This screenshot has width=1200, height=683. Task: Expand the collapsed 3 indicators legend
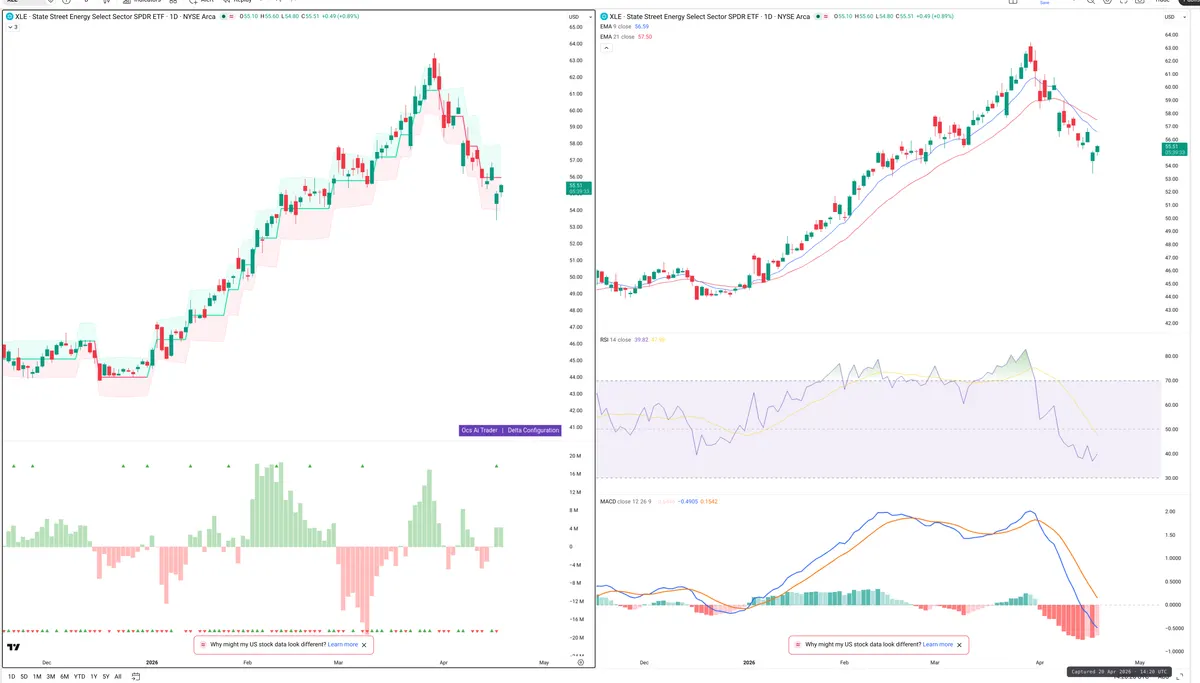(x=13, y=27)
